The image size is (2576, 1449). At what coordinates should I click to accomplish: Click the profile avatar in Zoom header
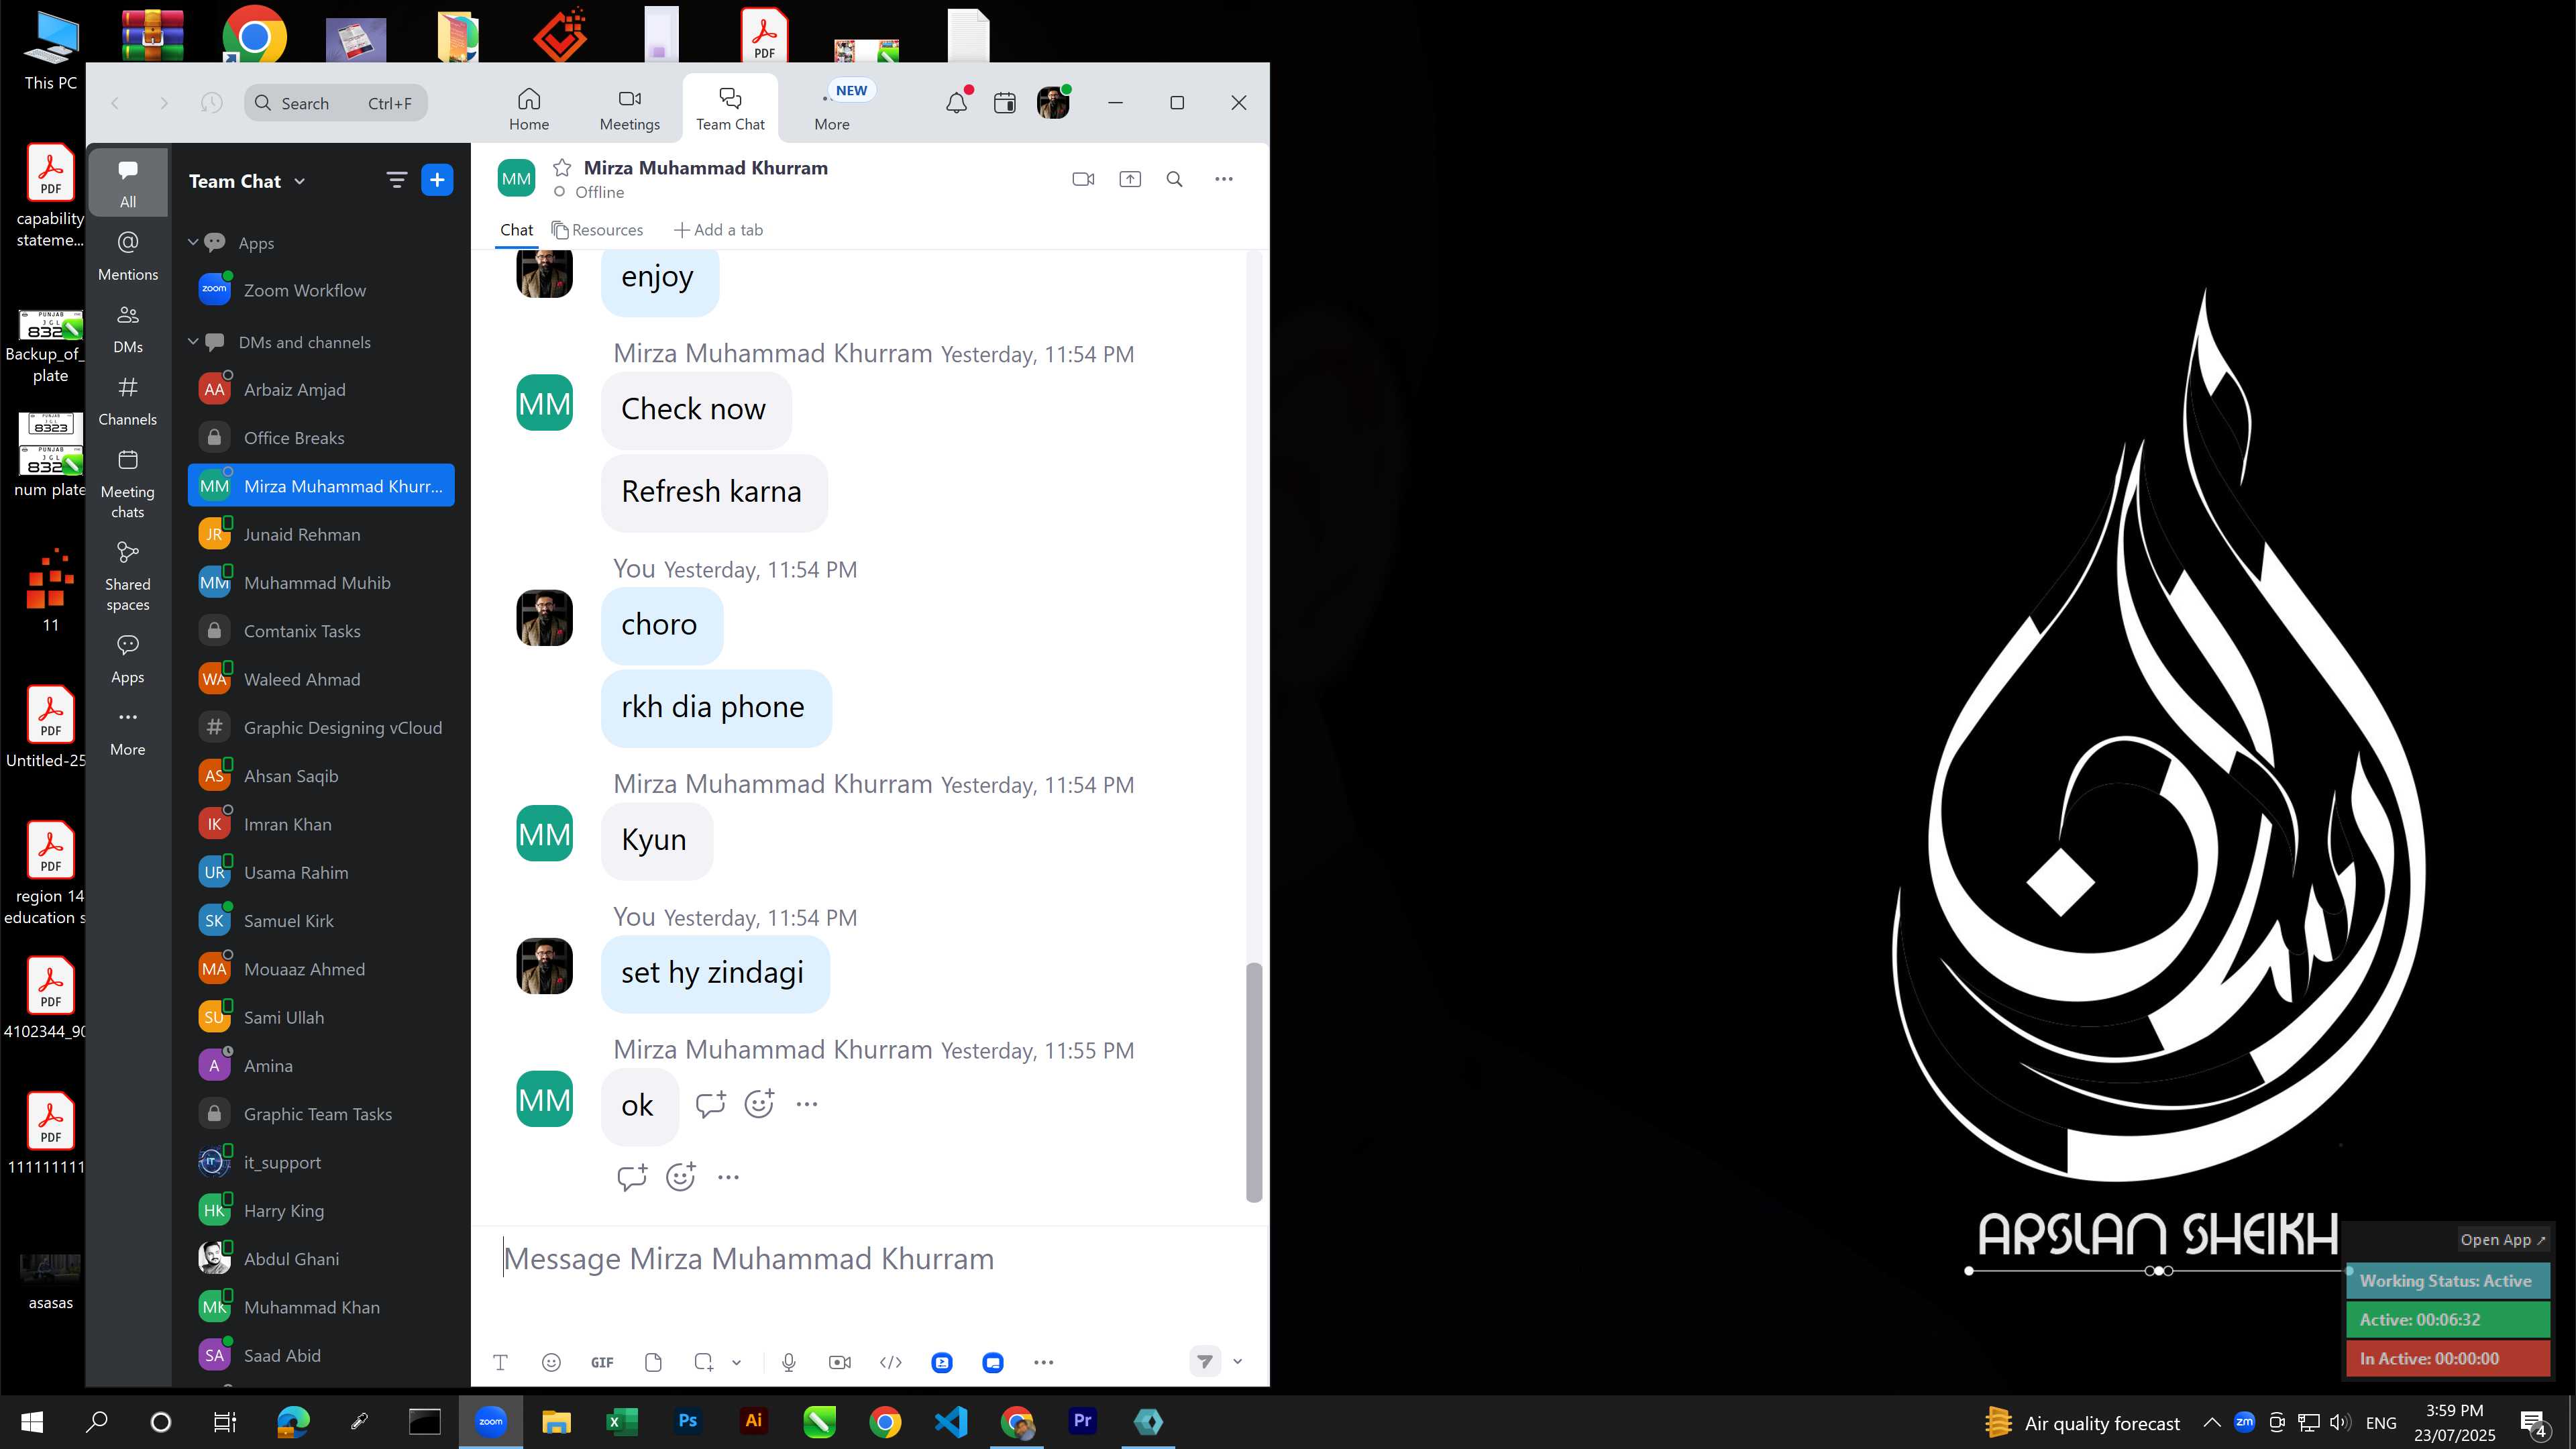[x=1053, y=102]
